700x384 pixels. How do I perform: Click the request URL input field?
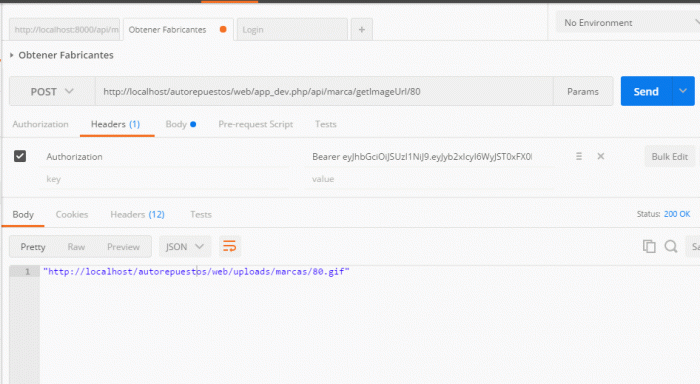click(x=324, y=92)
